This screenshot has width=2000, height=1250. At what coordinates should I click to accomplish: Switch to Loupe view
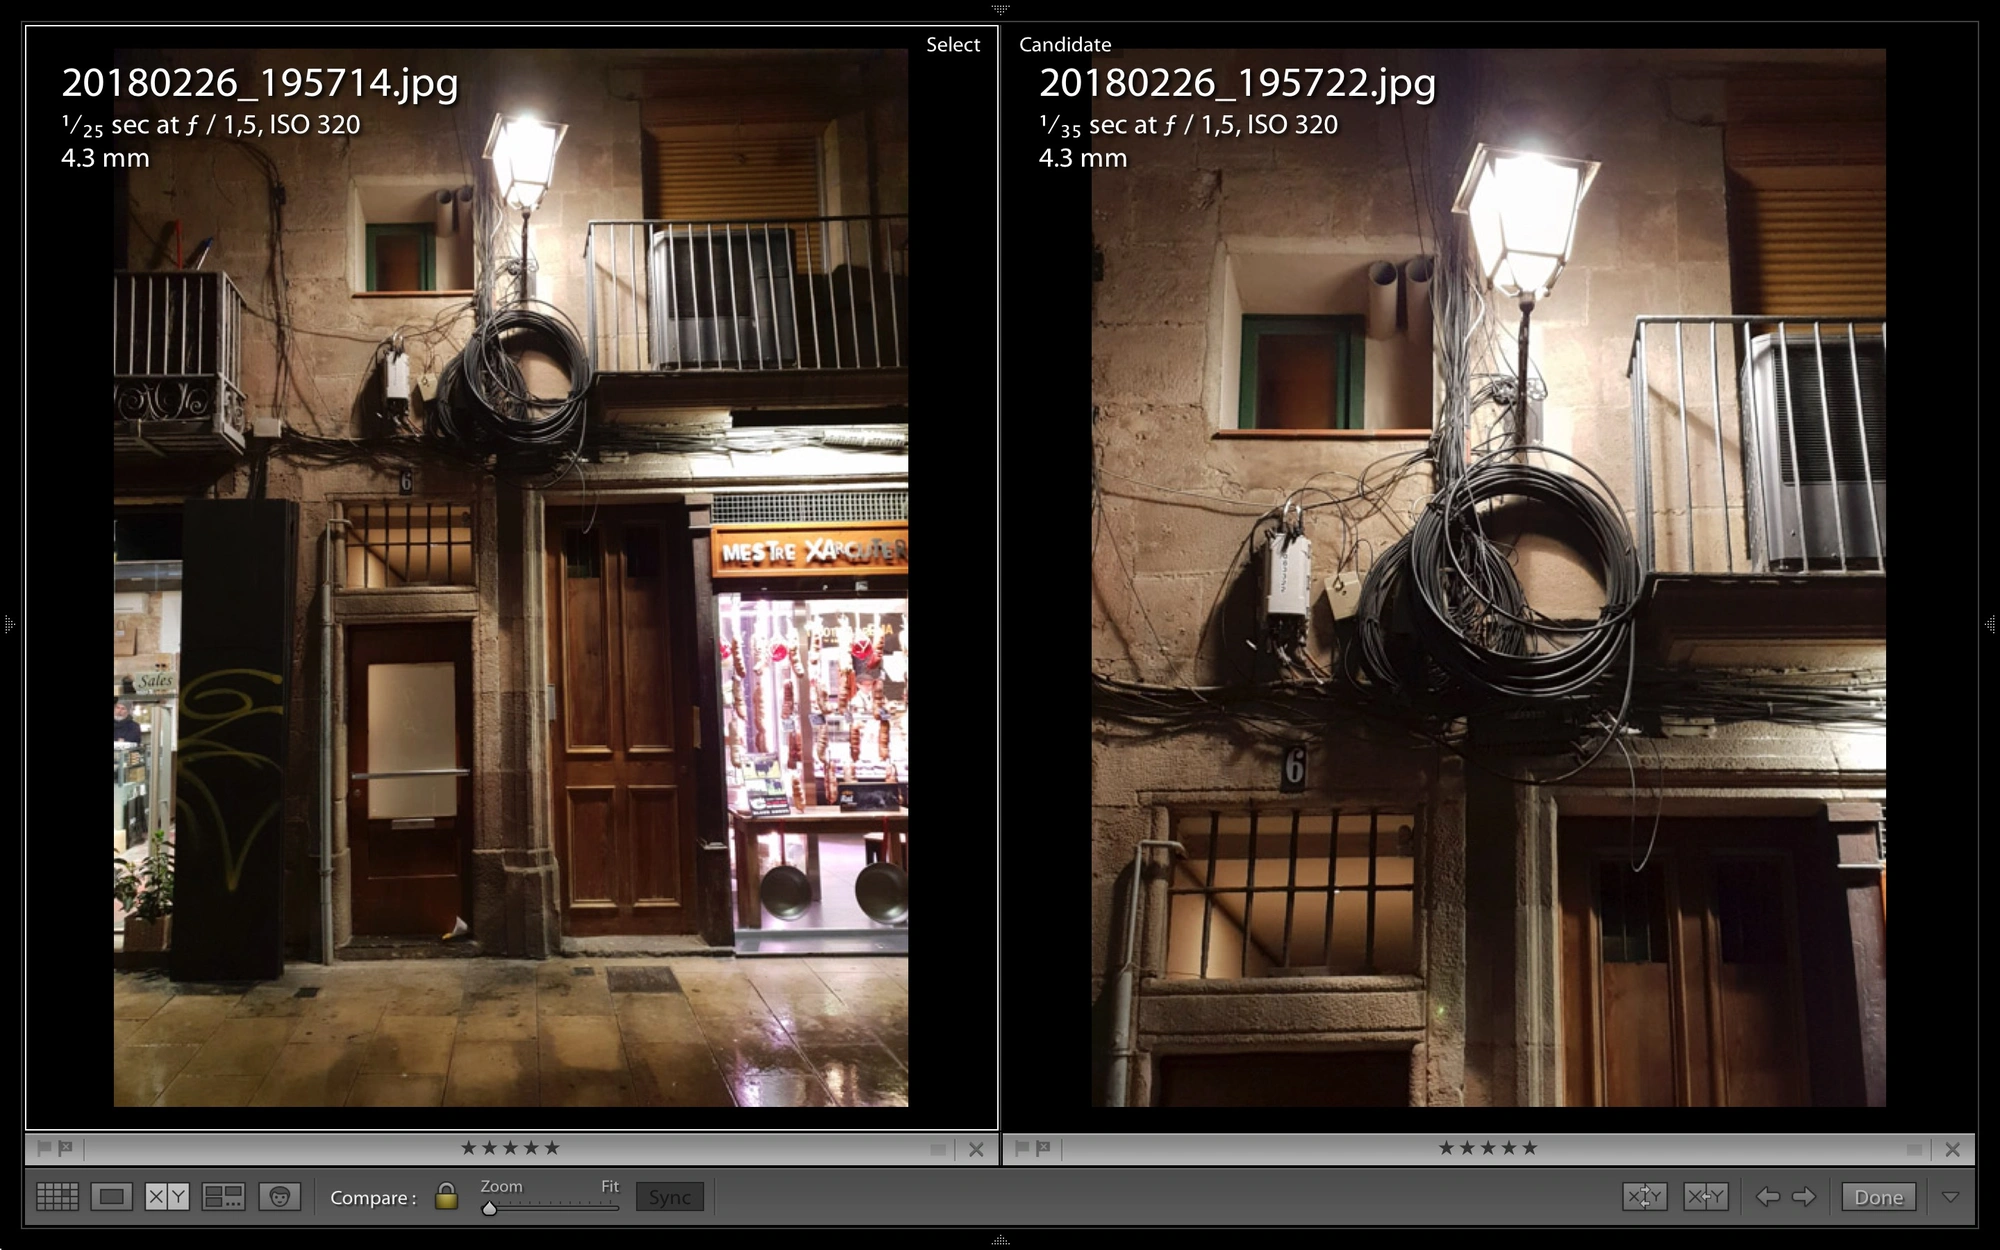(x=111, y=1197)
